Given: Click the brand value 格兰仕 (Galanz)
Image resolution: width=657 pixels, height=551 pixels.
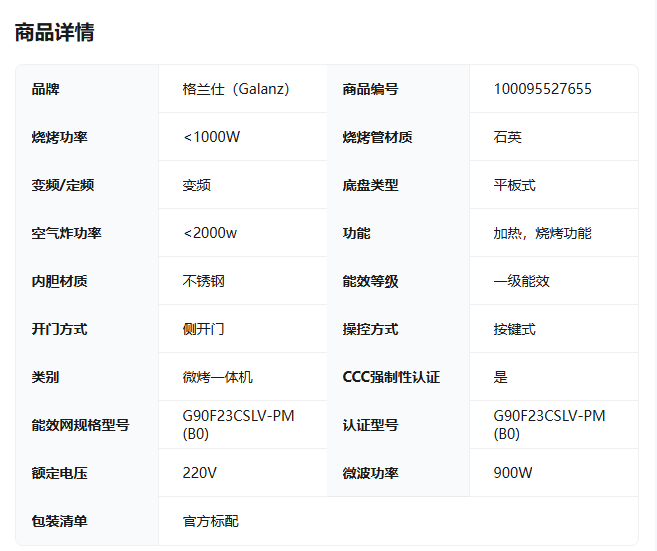Looking at the screenshot, I should tap(236, 89).
